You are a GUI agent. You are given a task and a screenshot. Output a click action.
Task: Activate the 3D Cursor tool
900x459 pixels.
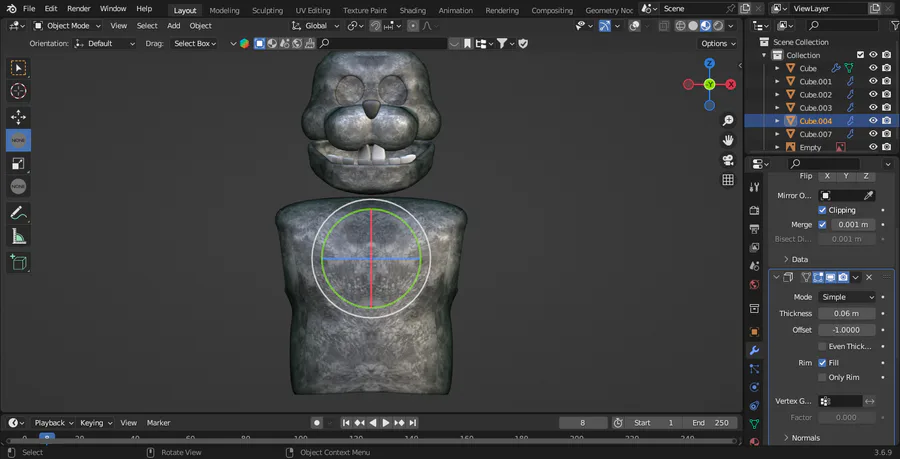(x=18, y=91)
